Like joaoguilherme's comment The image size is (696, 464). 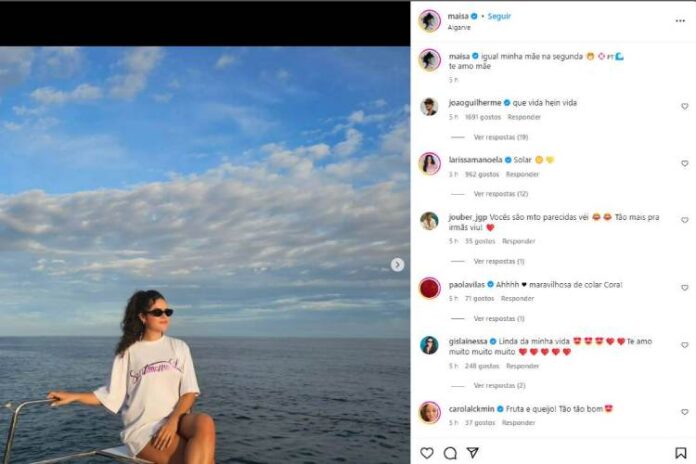(685, 106)
